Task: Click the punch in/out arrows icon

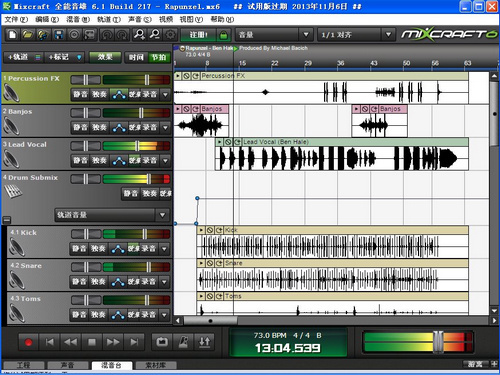Action: point(205,342)
